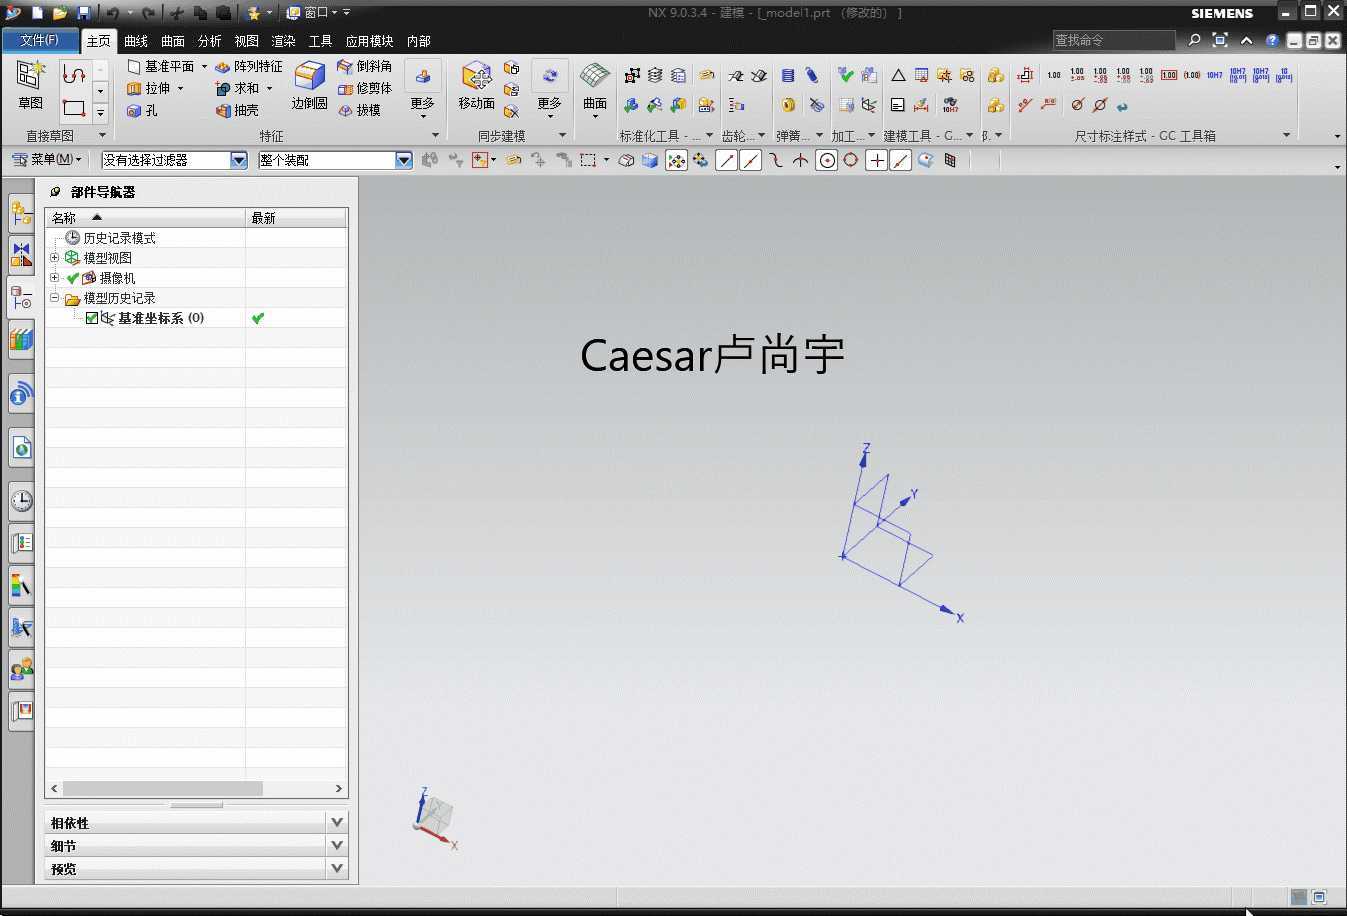Viewport: 1347px width, 916px height.
Task: Toggle the 基准坐标系 (0) checkbox
Action: (92, 318)
